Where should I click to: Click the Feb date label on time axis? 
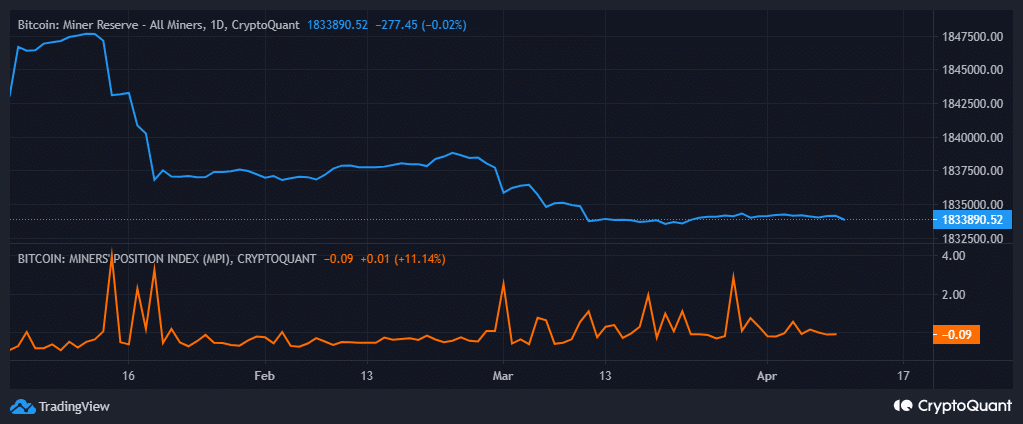pos(263,376)
